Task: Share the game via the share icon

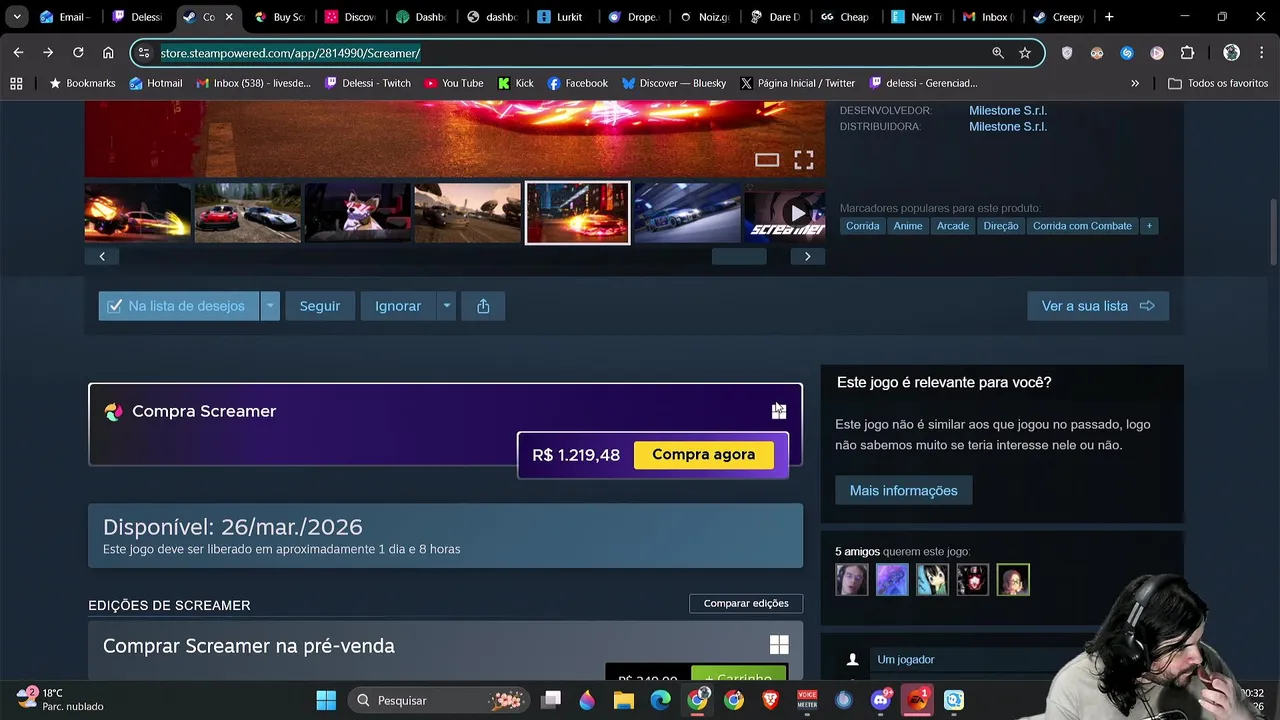Action: [x=483, y=306]
